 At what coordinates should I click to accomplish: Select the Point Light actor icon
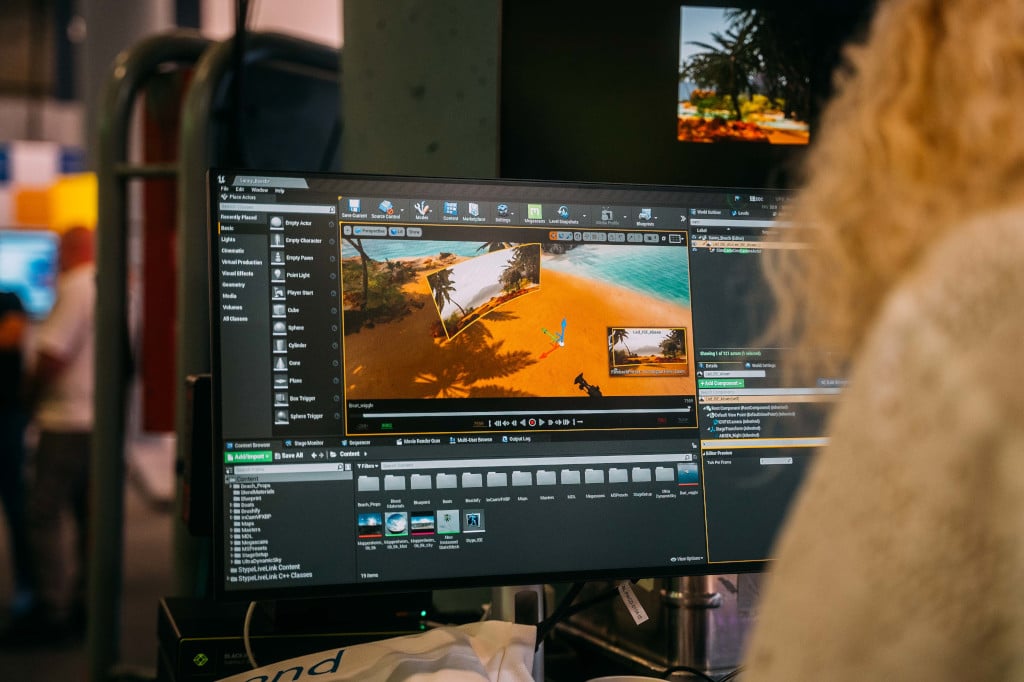[279, 275]
